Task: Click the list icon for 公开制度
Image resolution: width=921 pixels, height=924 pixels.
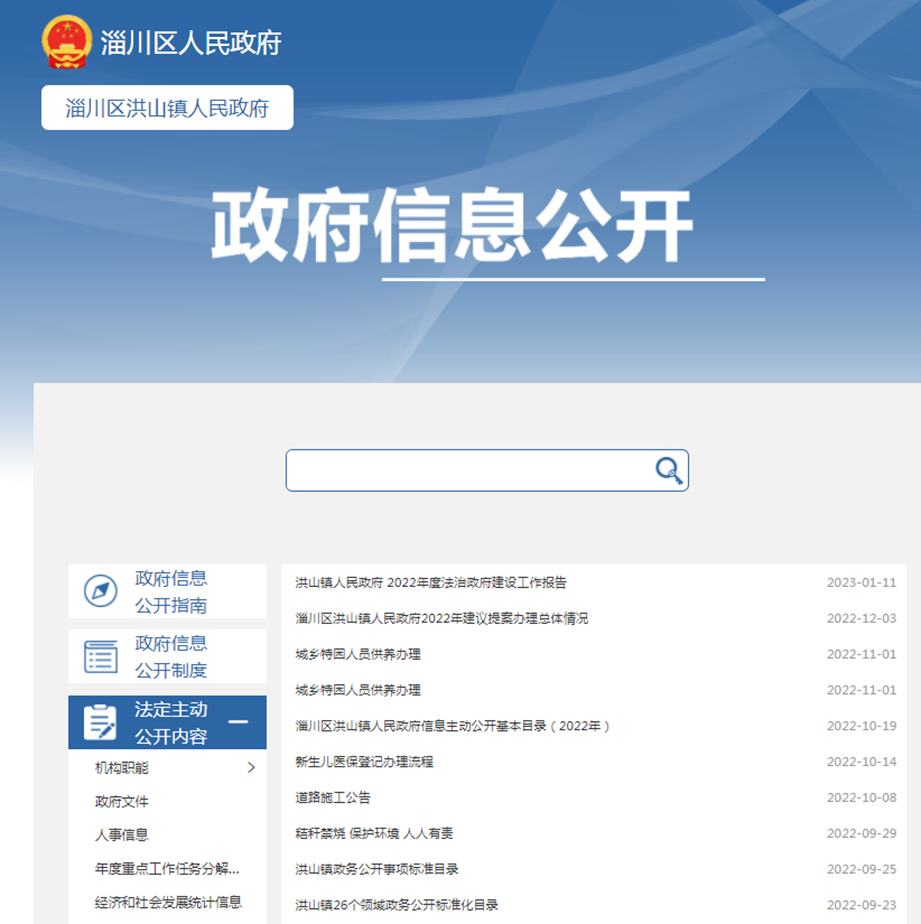Action: pyautogui.click(x=100, y=657)
